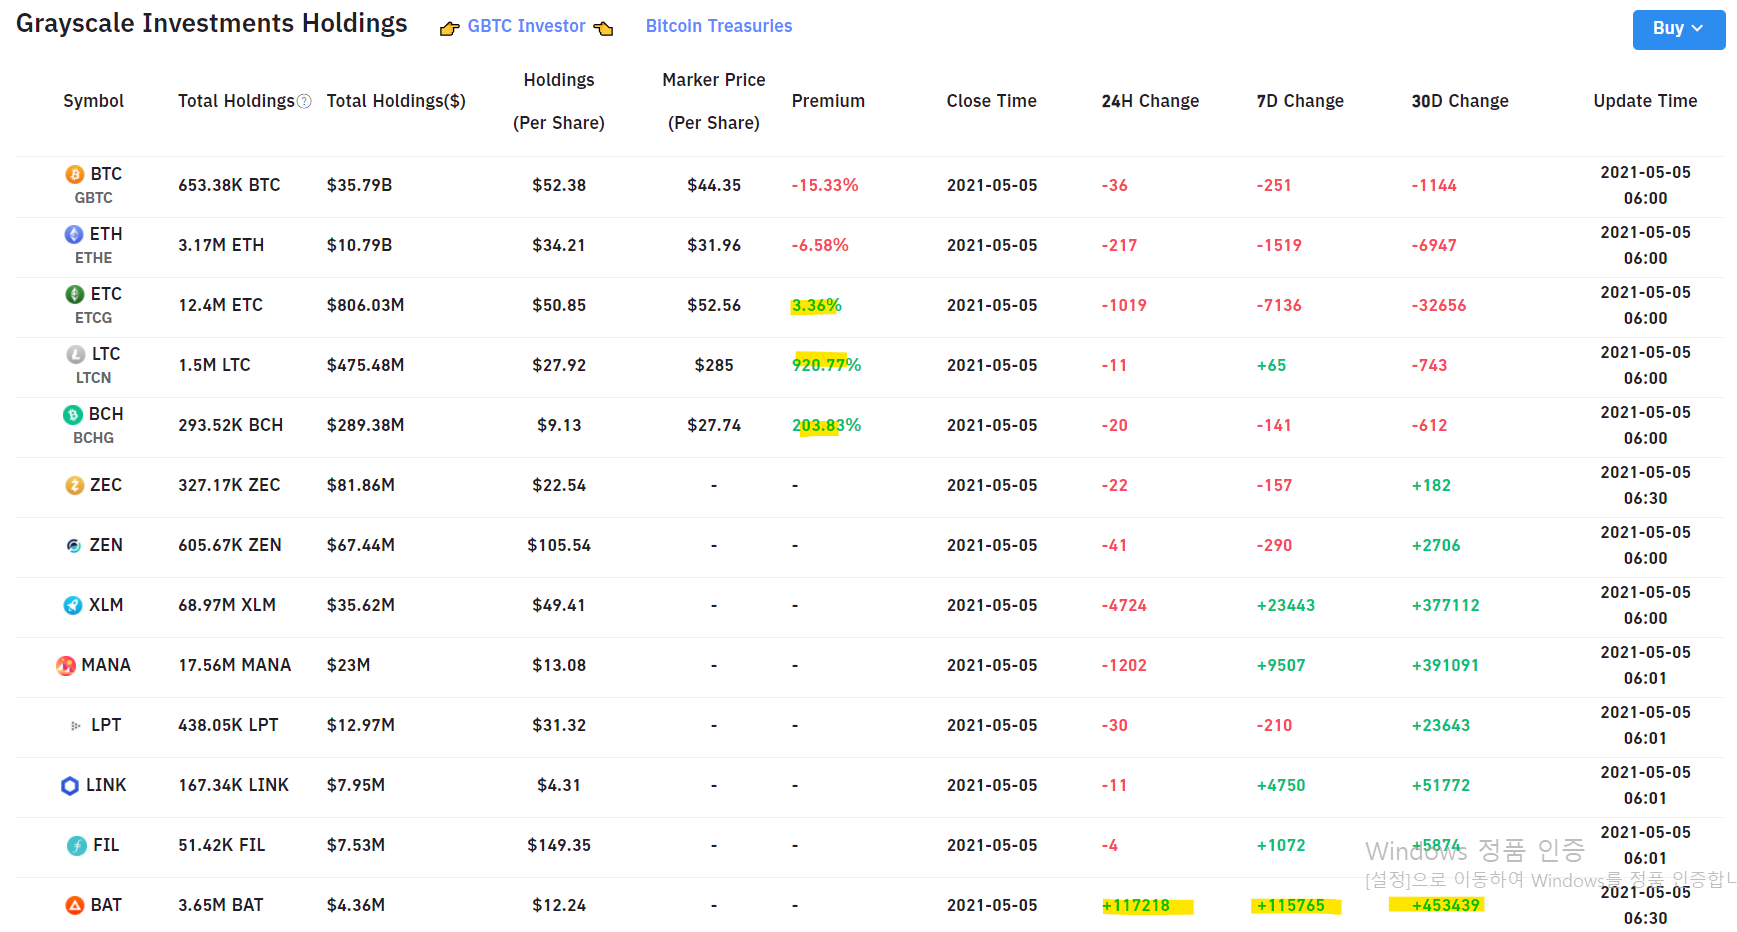The image size is (1737, 932).
Task: Click the 24H Change column header
Action: tap(1150, 101)
